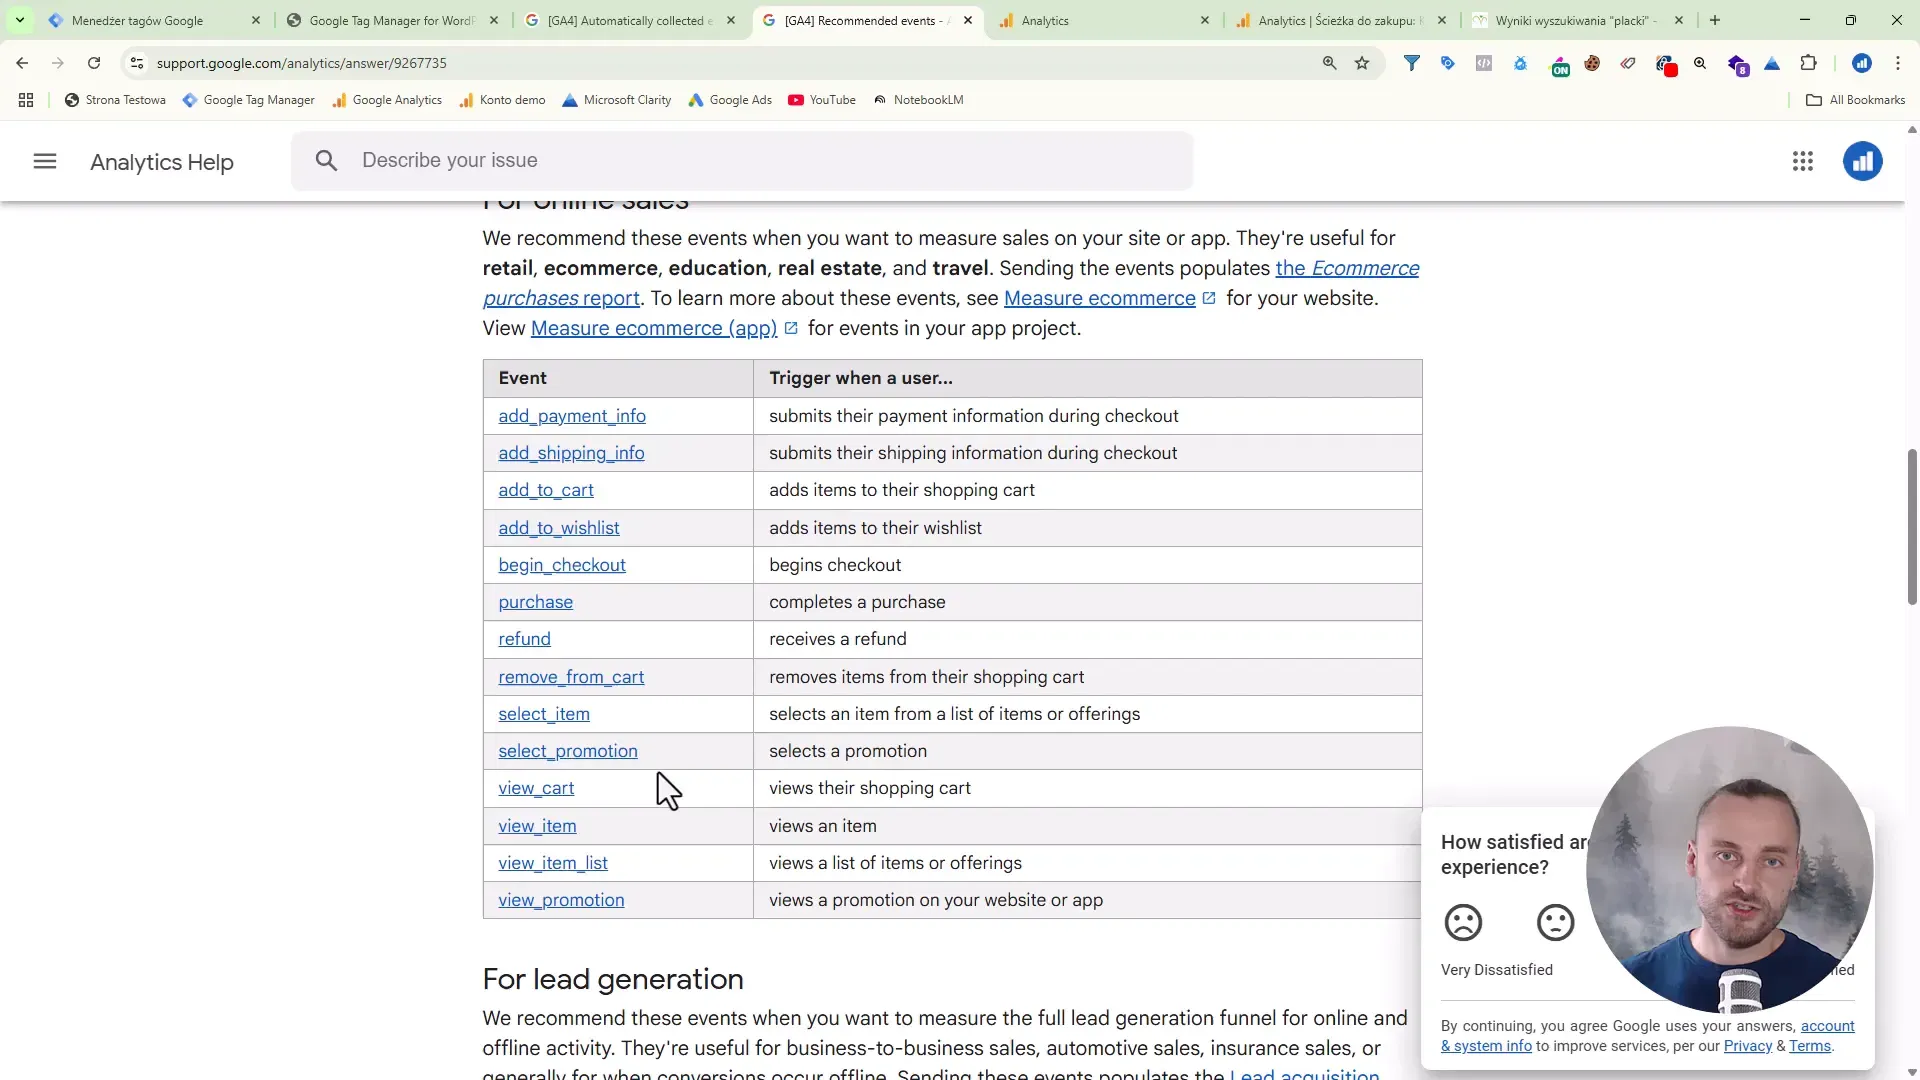Open the begin_checkout event link
This screenshot has width=1920, height=1080.
(562, 565)
